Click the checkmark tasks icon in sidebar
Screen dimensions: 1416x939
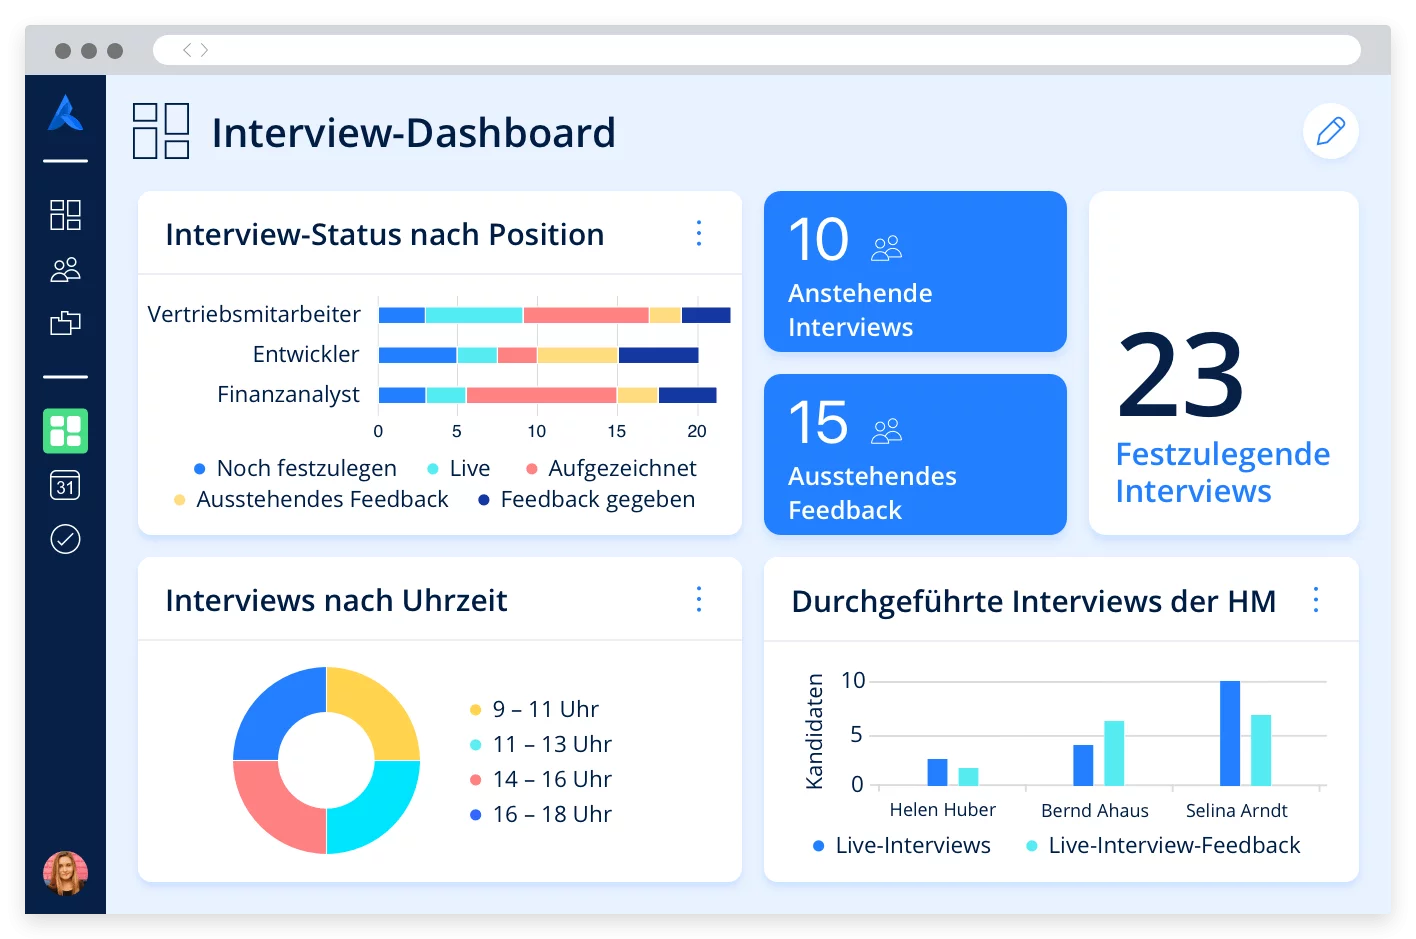tap(65, 539)
